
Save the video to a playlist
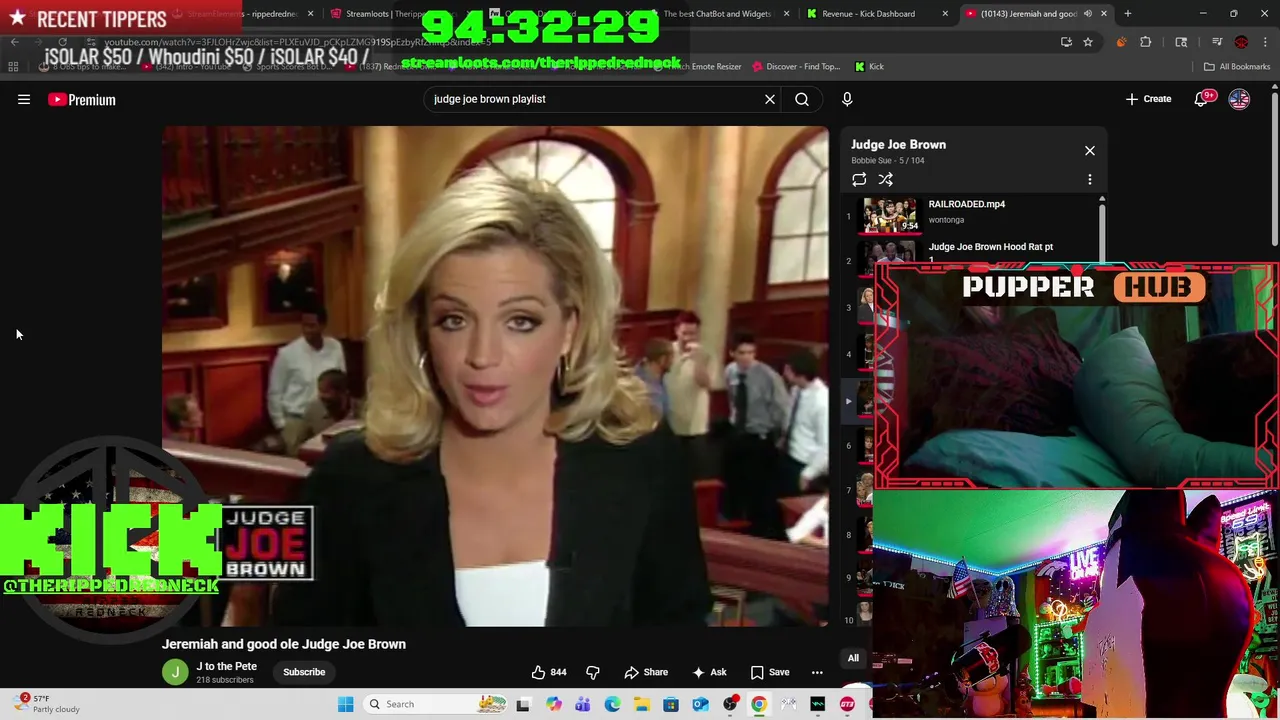click(x=770, y=672)
